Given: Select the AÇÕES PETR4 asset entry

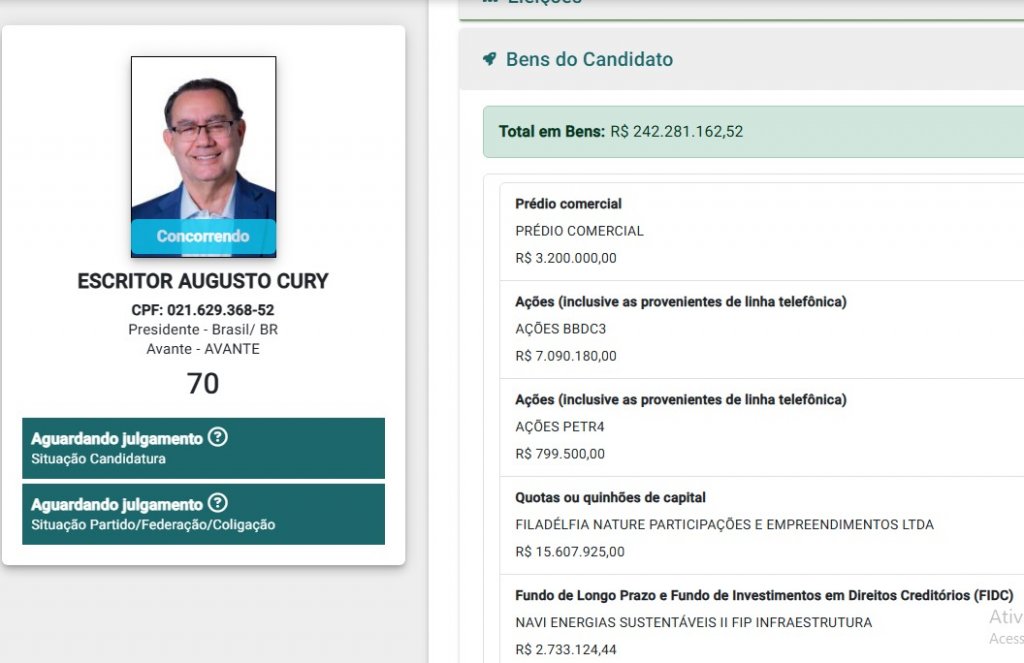Looking at the screenshot, I should (x=761, y=427).
